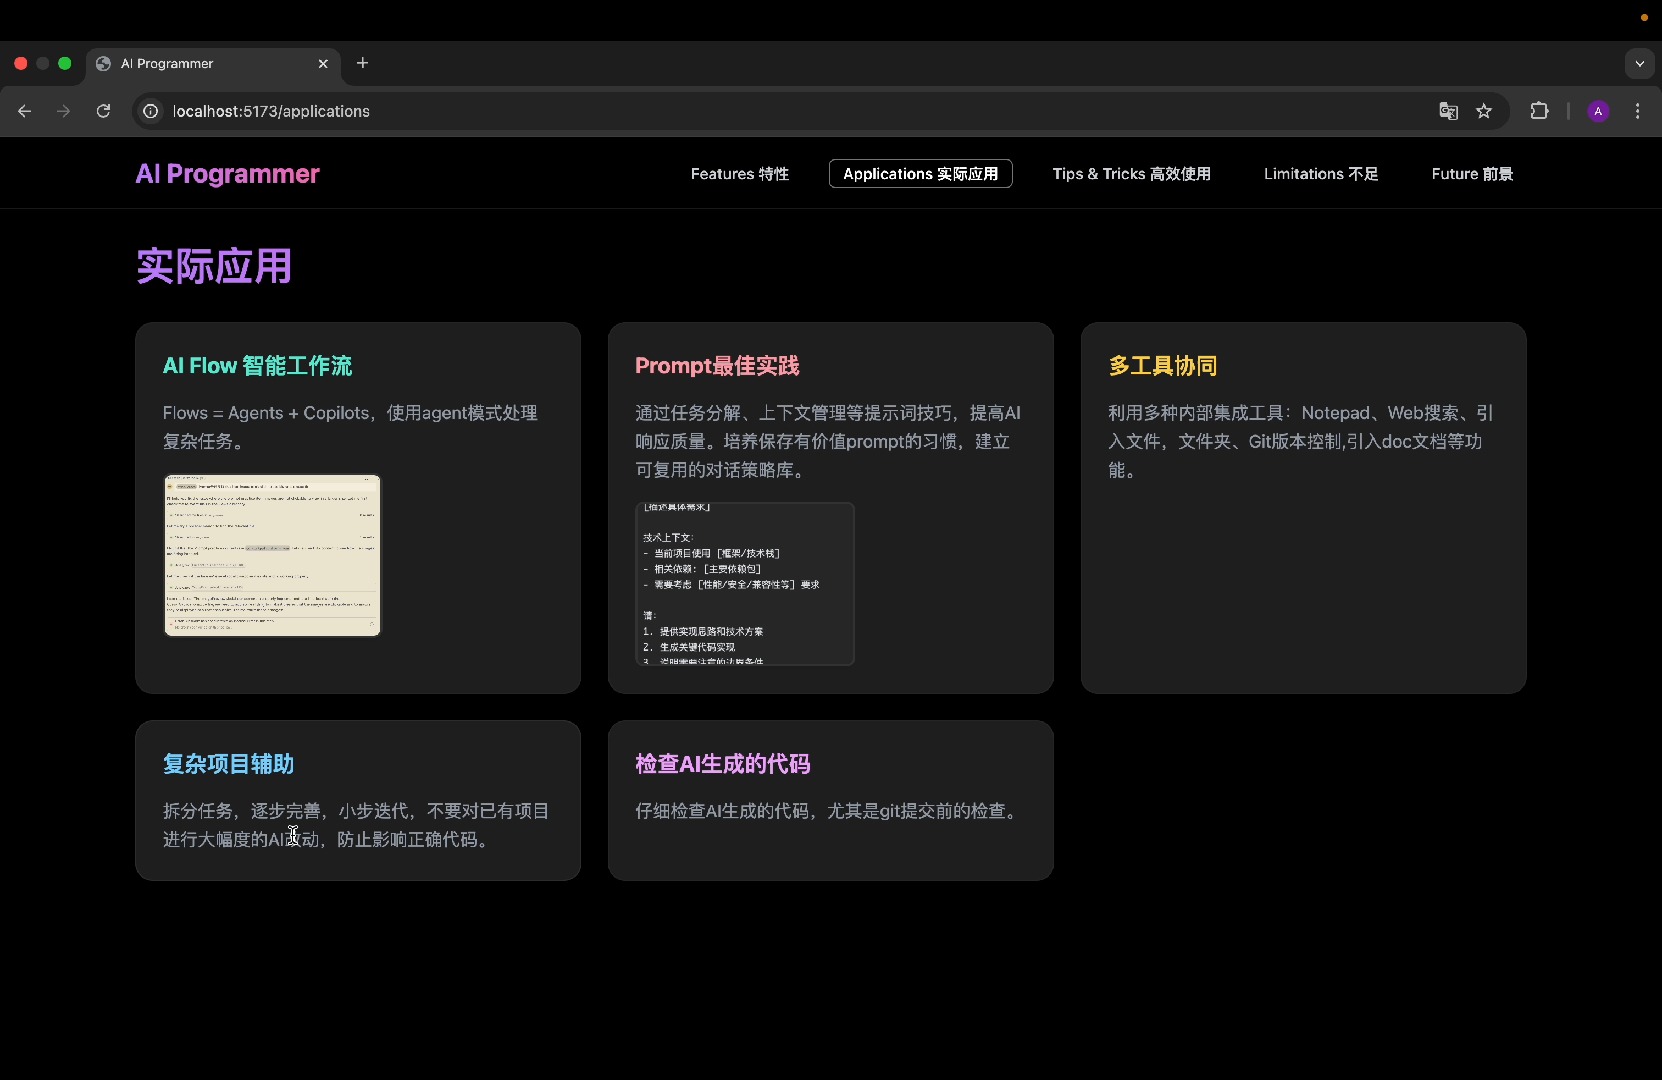The image size is (1662, 1080).
Task: Bookmark this page with the star icon
Action: pos(1484,111)
